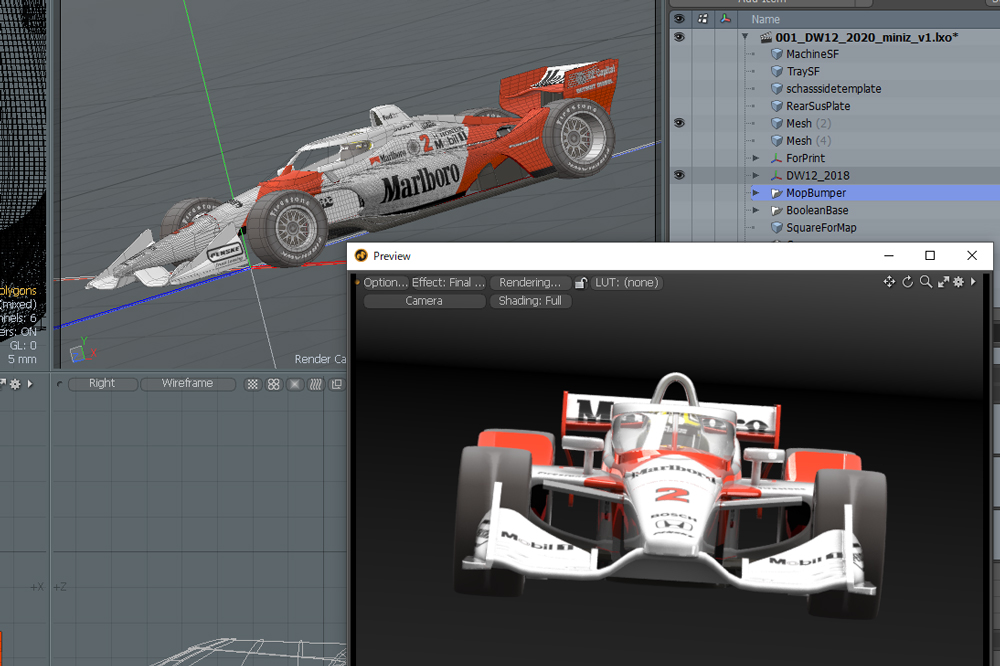Collapse the 001_DW12_2020_miniz_v1.lxo scene tree
Screen dimensions: 1000x666
tap(745, 37)
